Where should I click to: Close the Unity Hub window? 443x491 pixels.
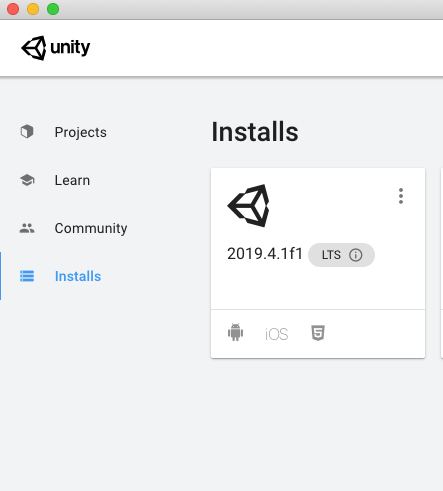[13, 9]
